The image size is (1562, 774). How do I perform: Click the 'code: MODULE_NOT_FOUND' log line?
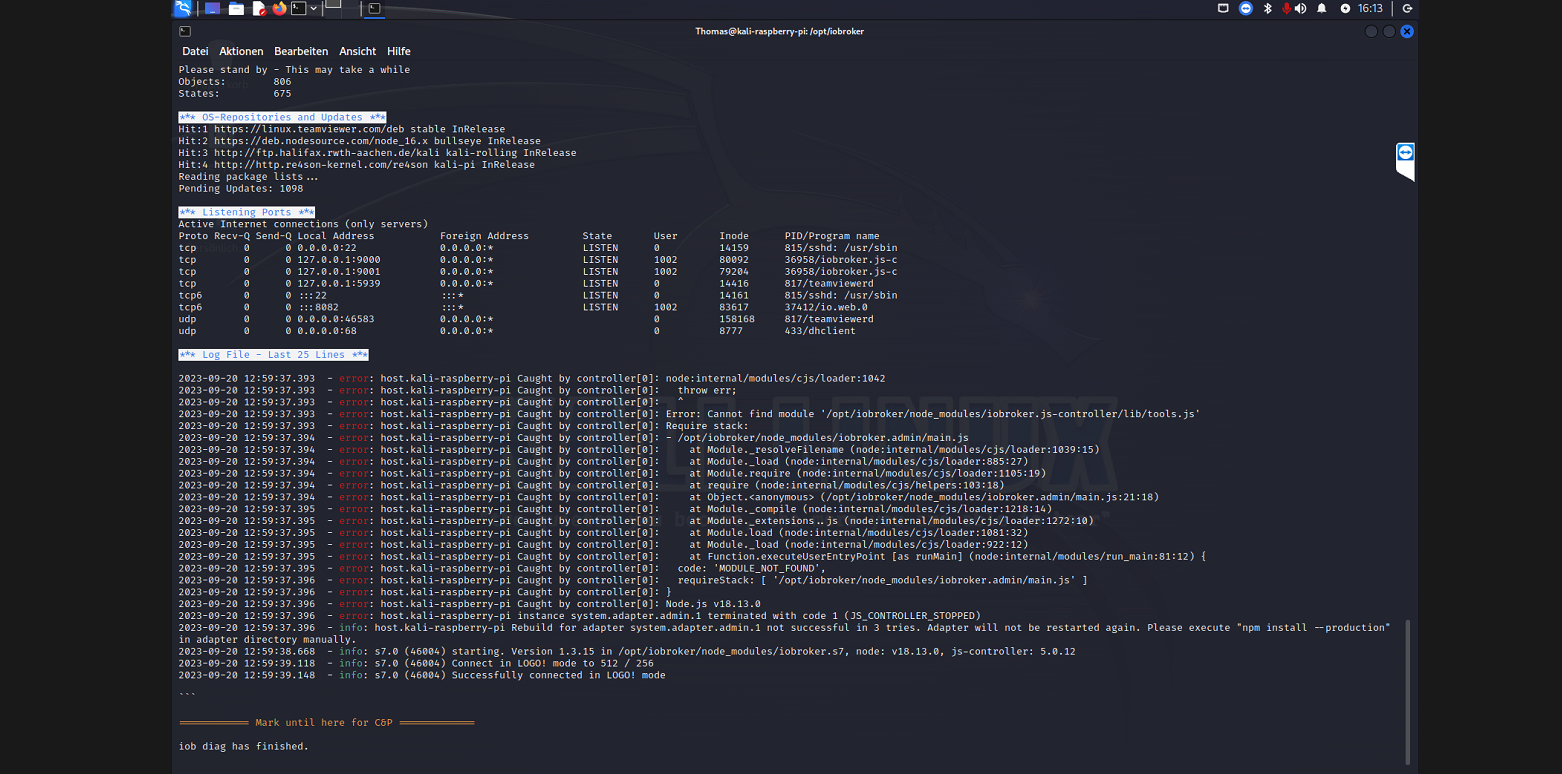502,568
